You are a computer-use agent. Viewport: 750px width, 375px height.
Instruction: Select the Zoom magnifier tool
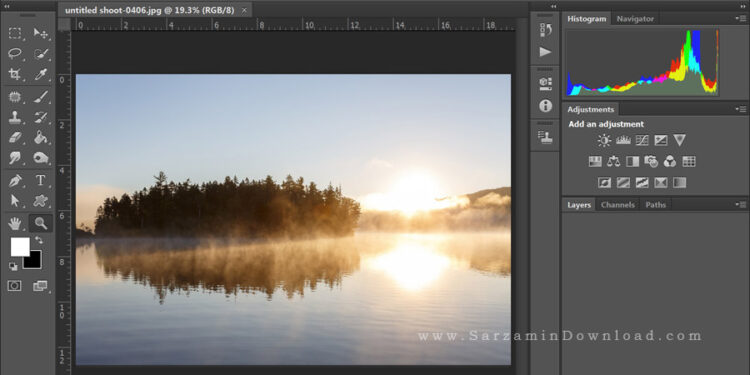[x=41, y=223]
